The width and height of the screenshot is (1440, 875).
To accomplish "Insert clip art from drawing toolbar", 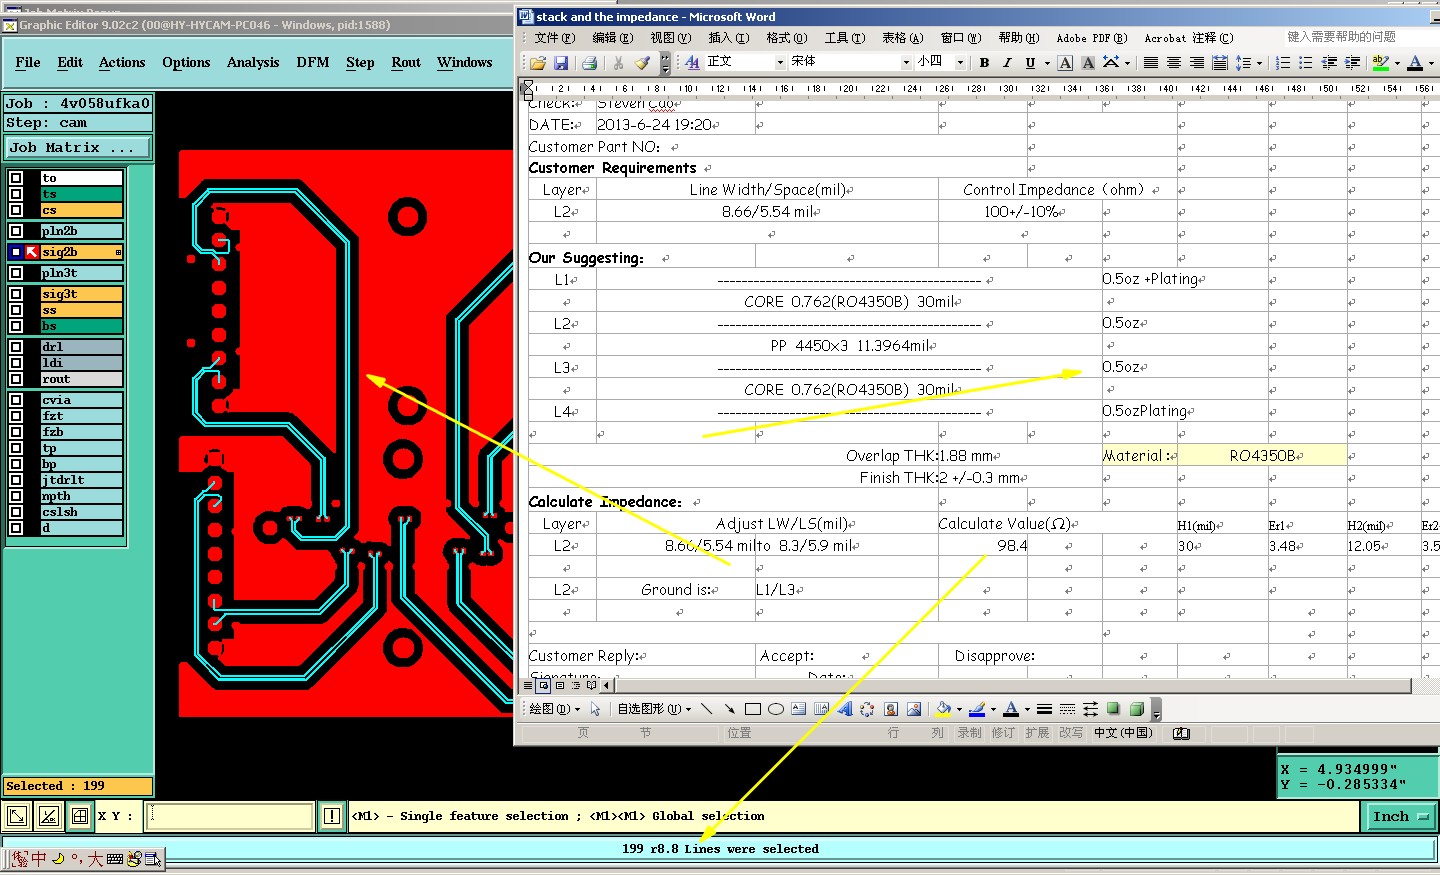I will [891, 709].
